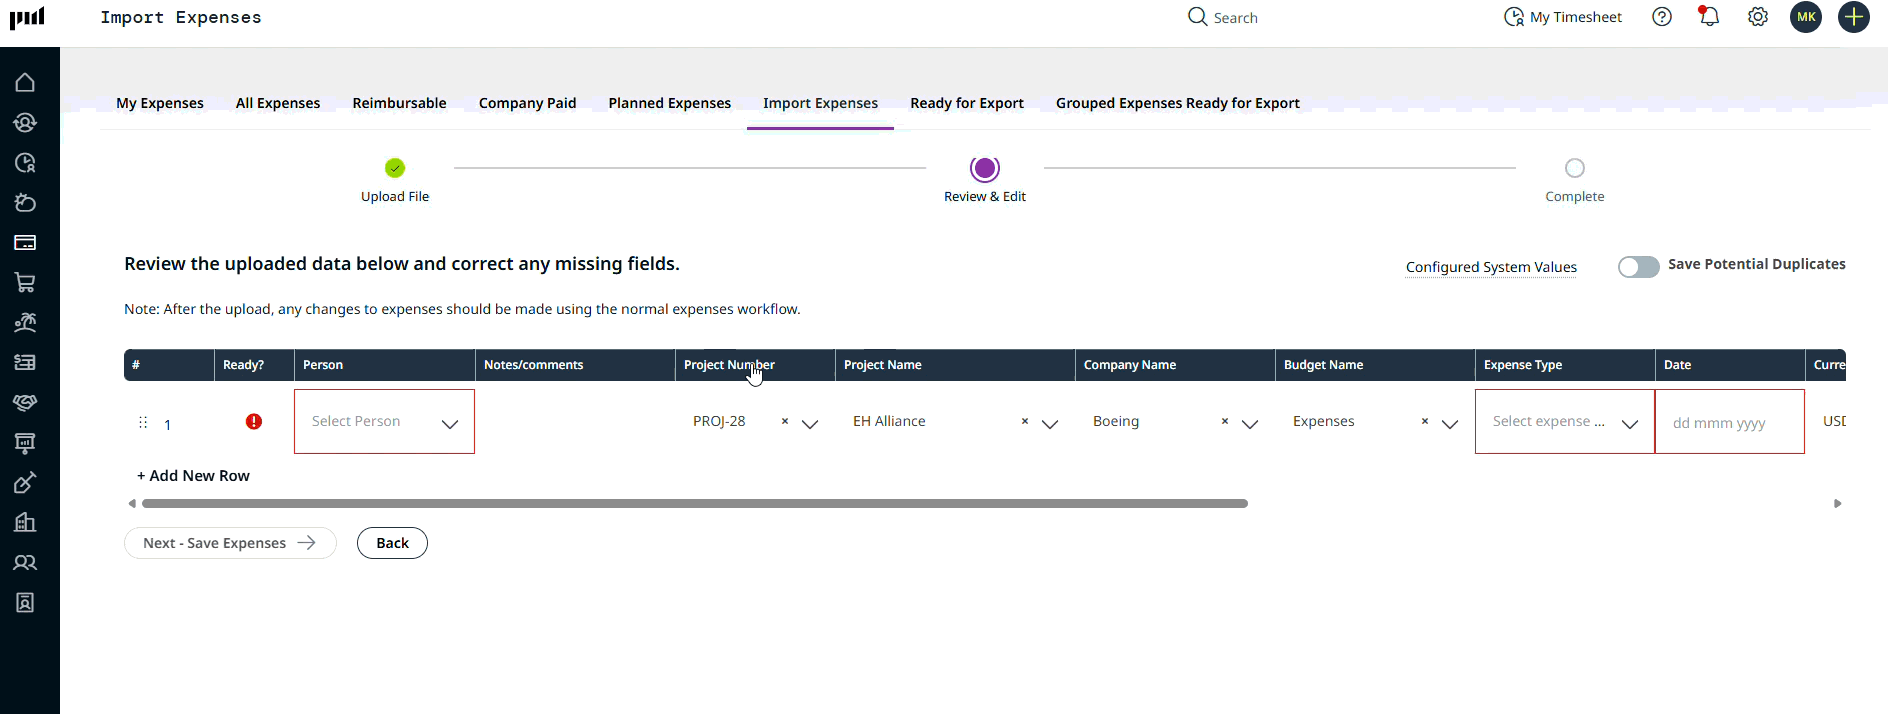The width and height of the screenshot is (1888, 714).
Task: Toggle Save Potential Duplicates switch
Action: click(1639, 267)
